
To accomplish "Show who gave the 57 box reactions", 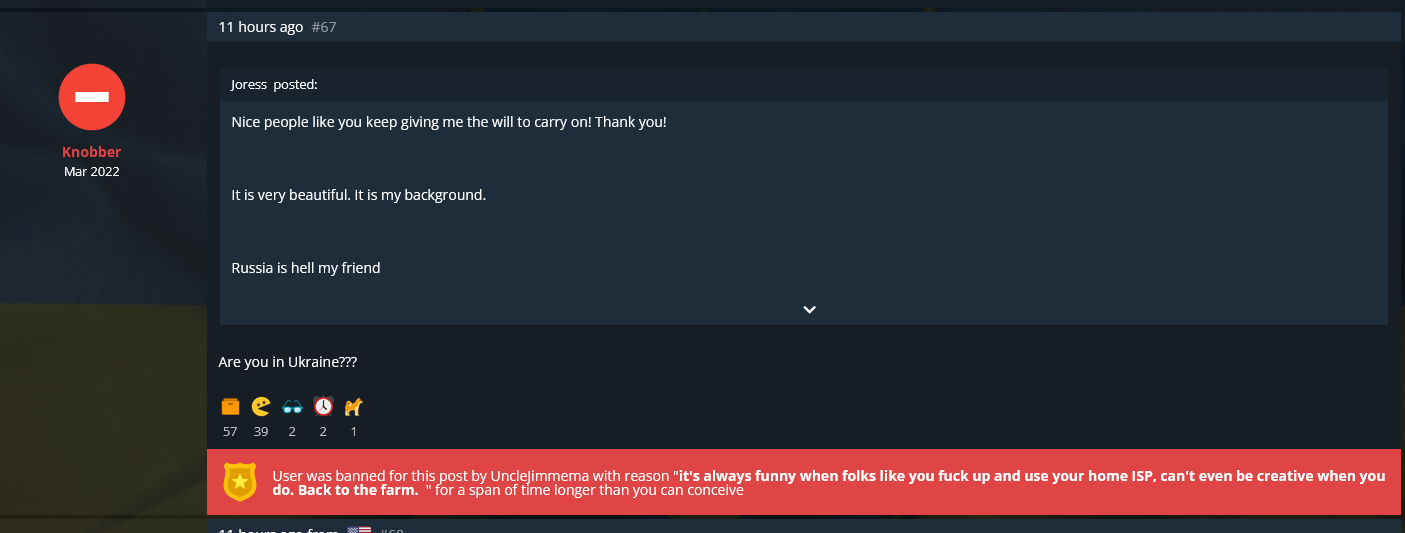I will coord(230,432).
